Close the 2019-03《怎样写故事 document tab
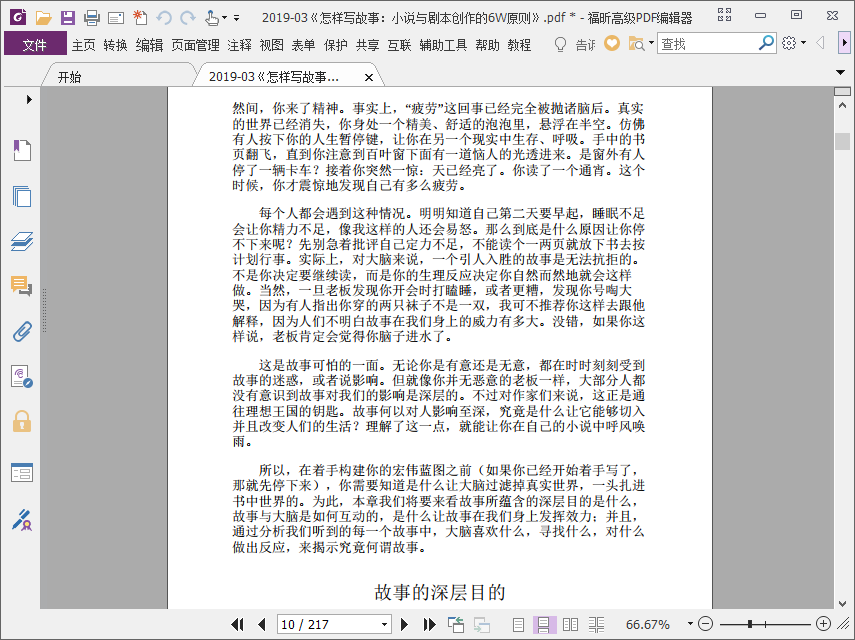The image size is (855, 640). (x=369, y=77)
